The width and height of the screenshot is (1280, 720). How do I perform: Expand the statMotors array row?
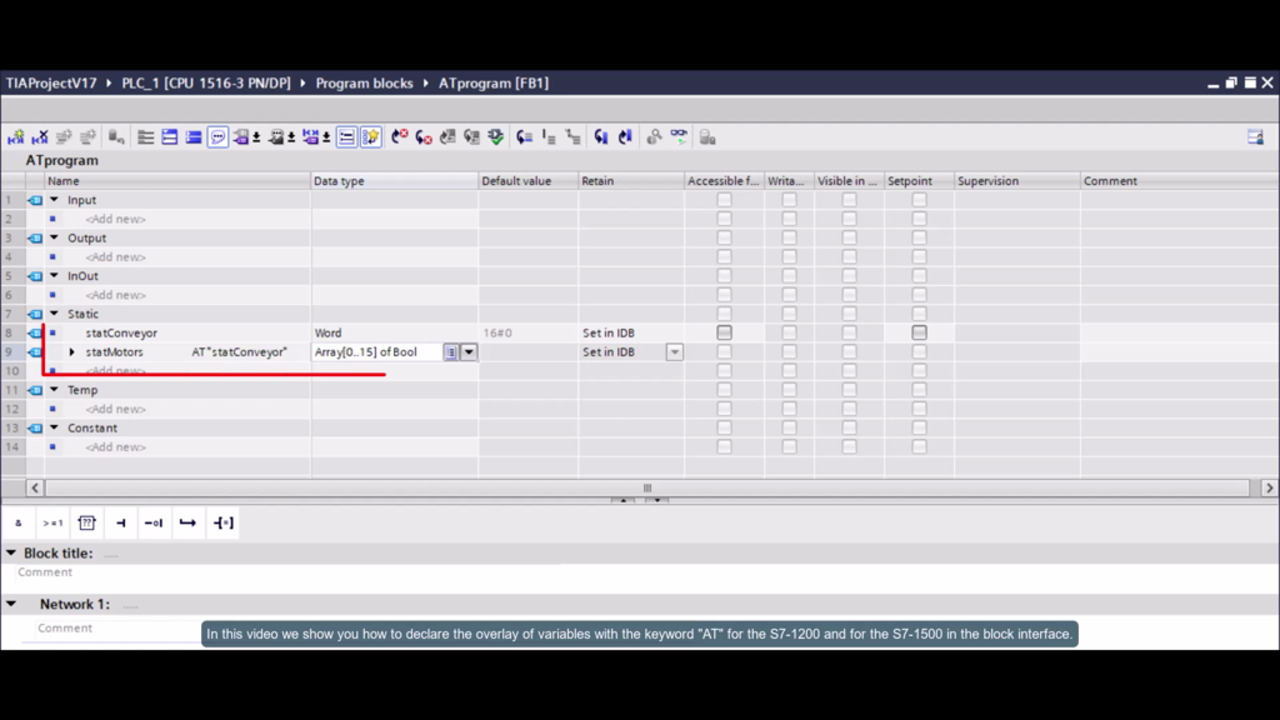tap(72, 352)
